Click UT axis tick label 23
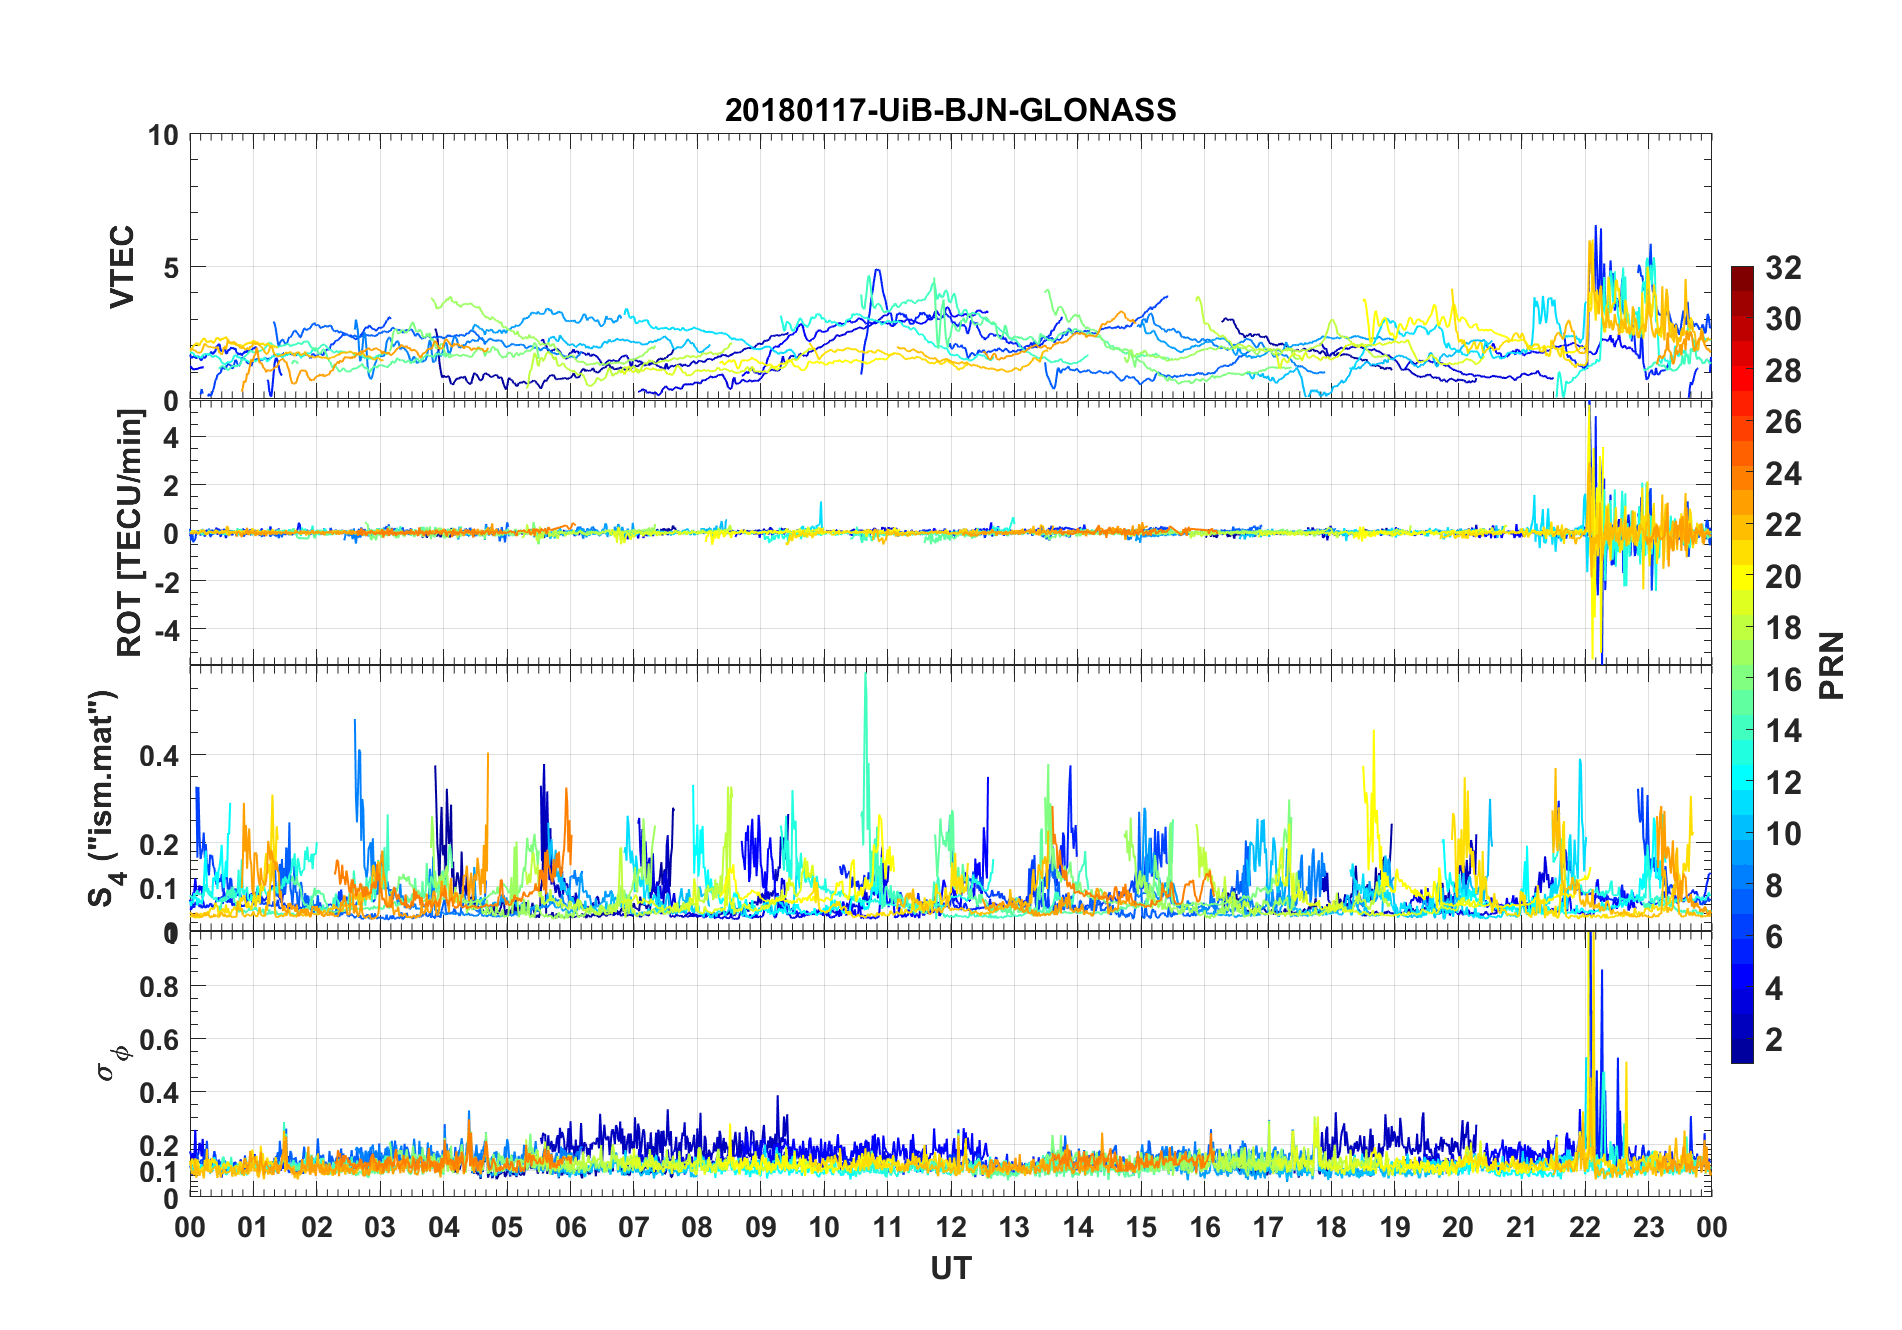Viewport: 1902px width, 1330px height. 1649,1228
